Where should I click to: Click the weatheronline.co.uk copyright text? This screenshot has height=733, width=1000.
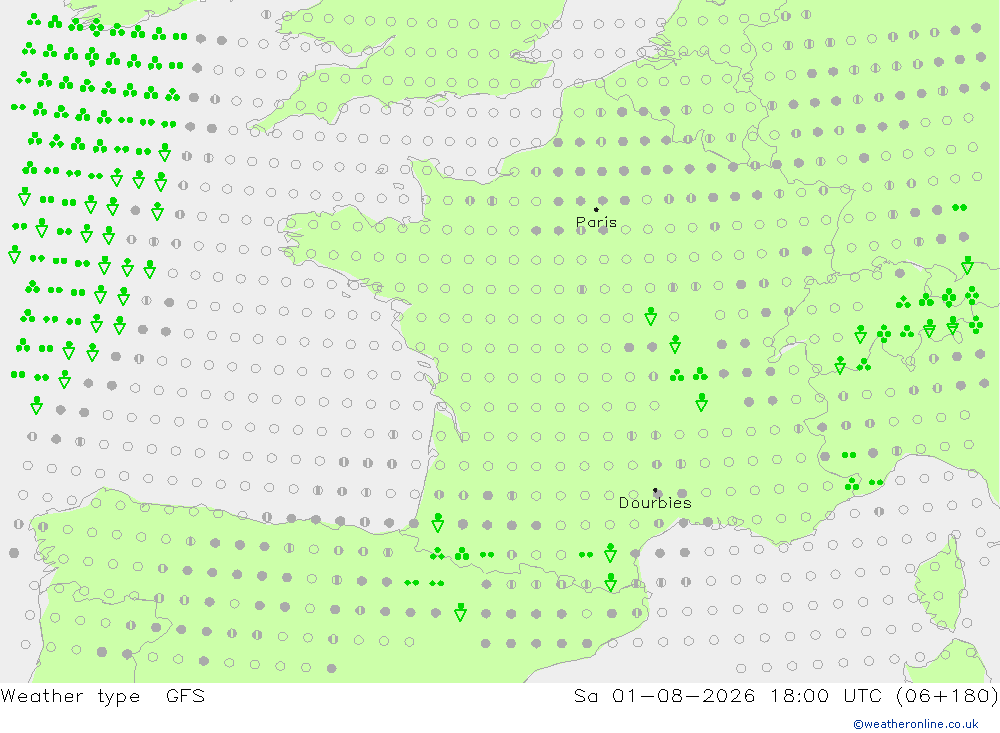point(916,724)
